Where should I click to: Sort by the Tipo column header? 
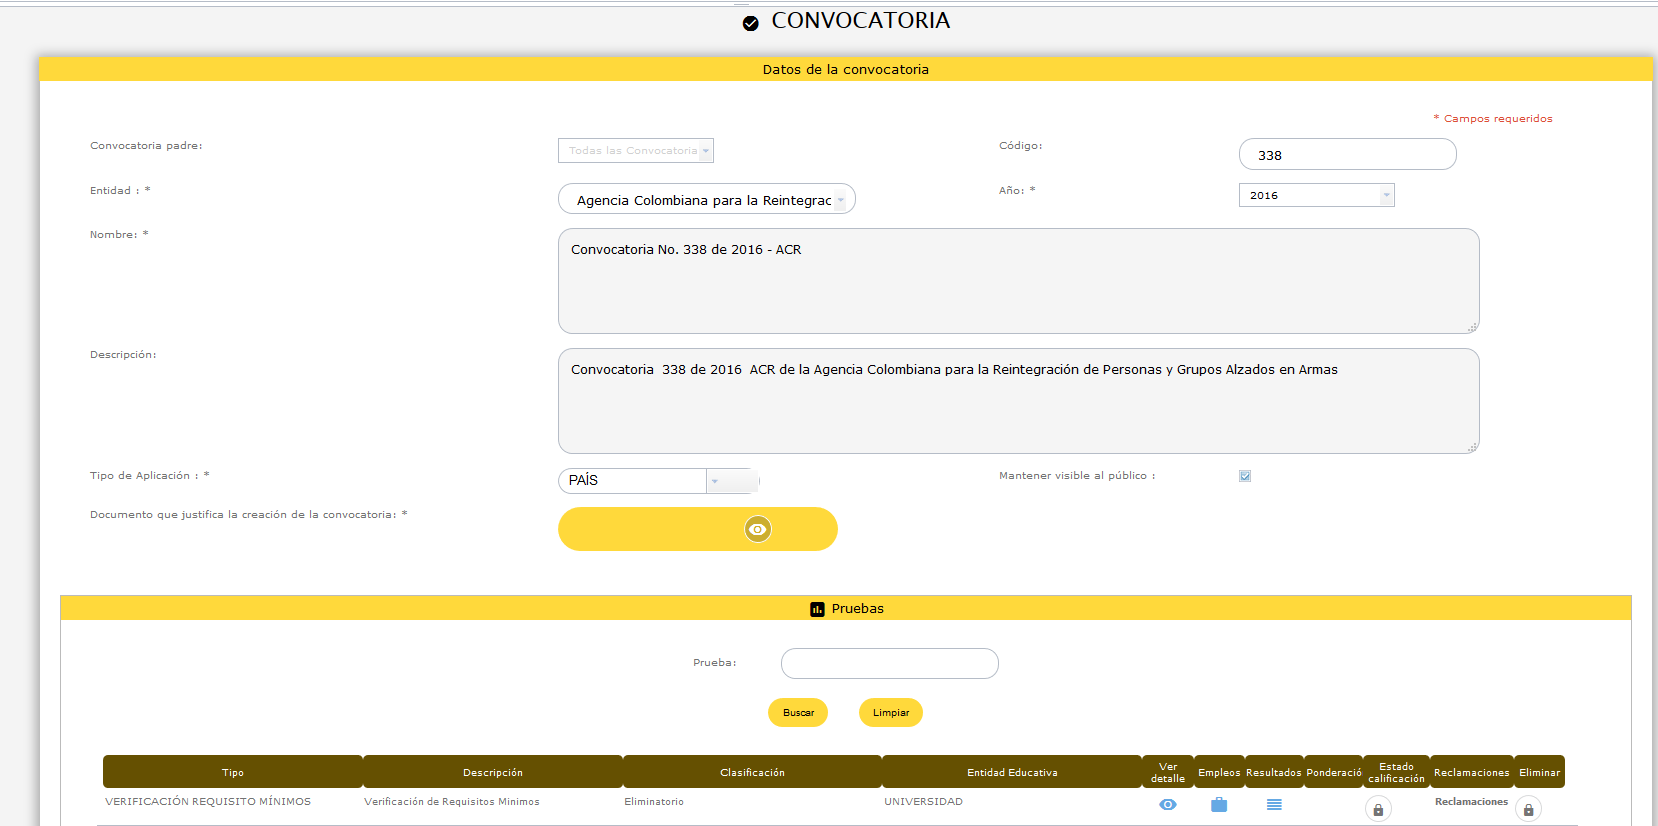click(233, 772)
